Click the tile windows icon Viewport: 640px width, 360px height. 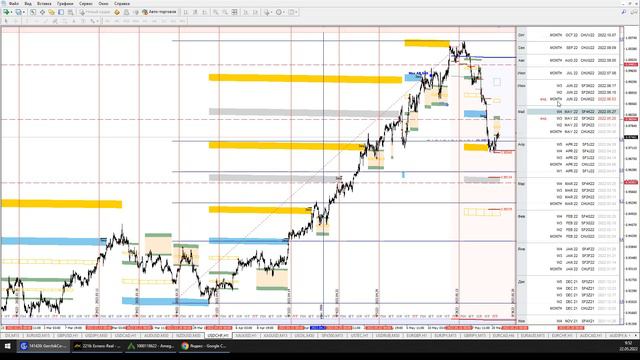[235, 12]
